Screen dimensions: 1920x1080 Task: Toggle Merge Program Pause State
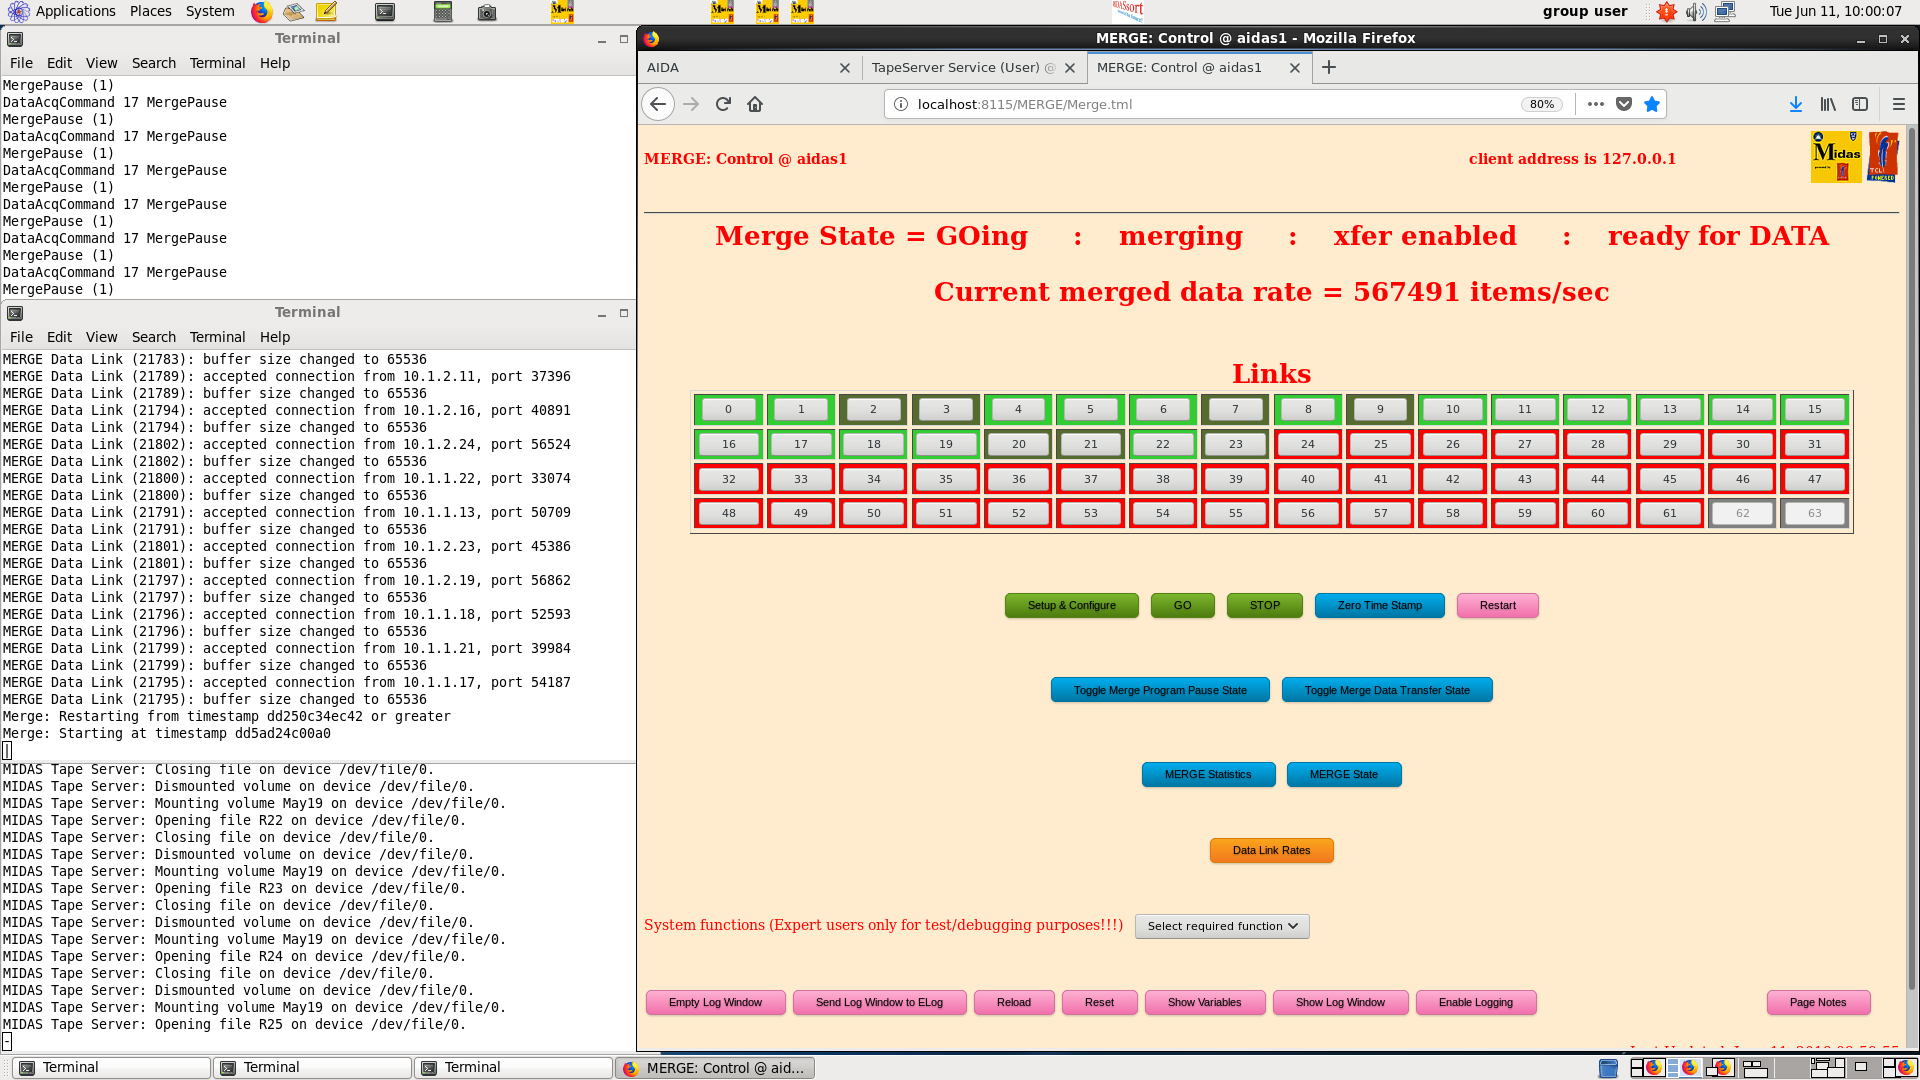[1160, 690]
